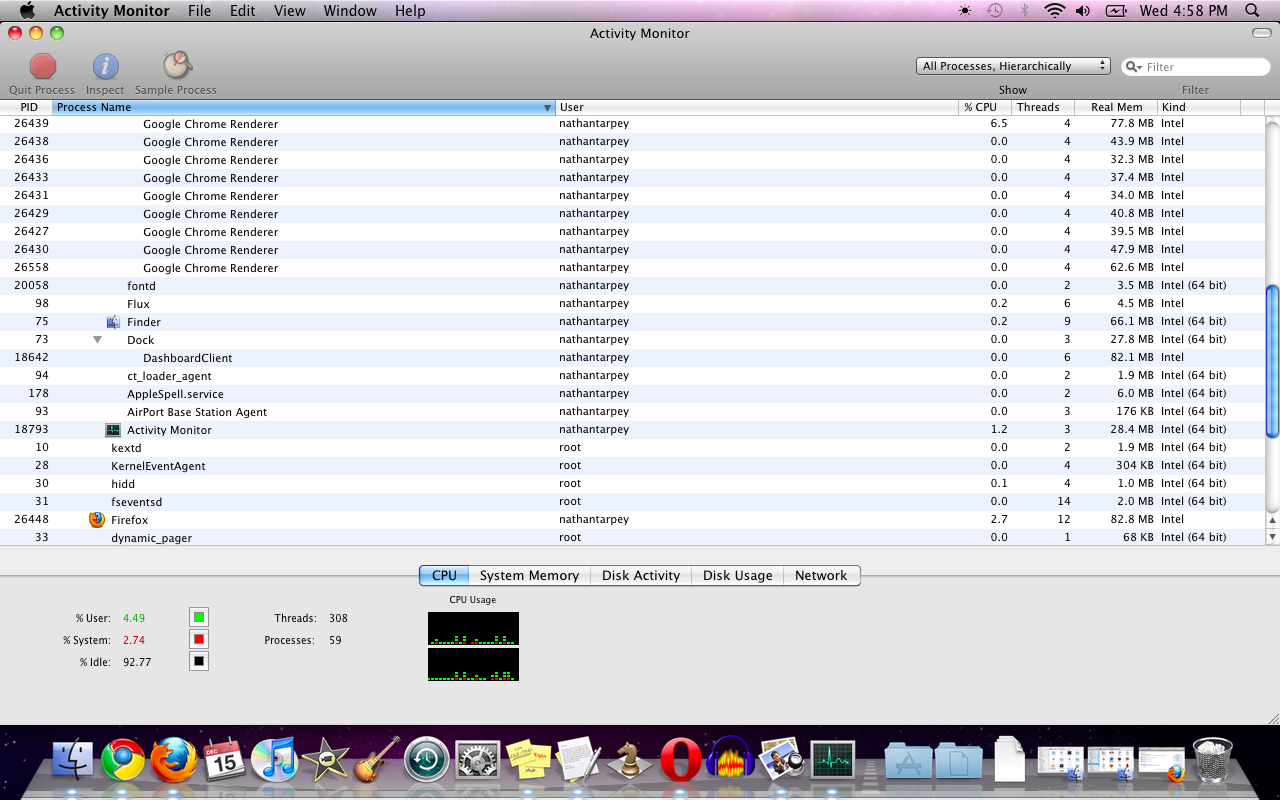Sort by the Real Mem column header
The image size is (1280, 800).
point(1116,107)
